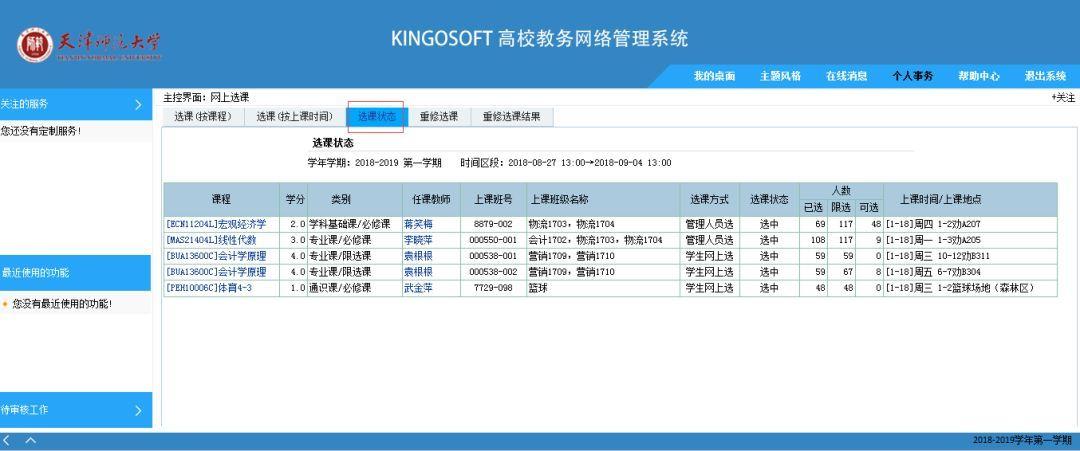1080x451 pixels.
Task: Click the left arrow in bottom bar
Action: coord(7,441)
